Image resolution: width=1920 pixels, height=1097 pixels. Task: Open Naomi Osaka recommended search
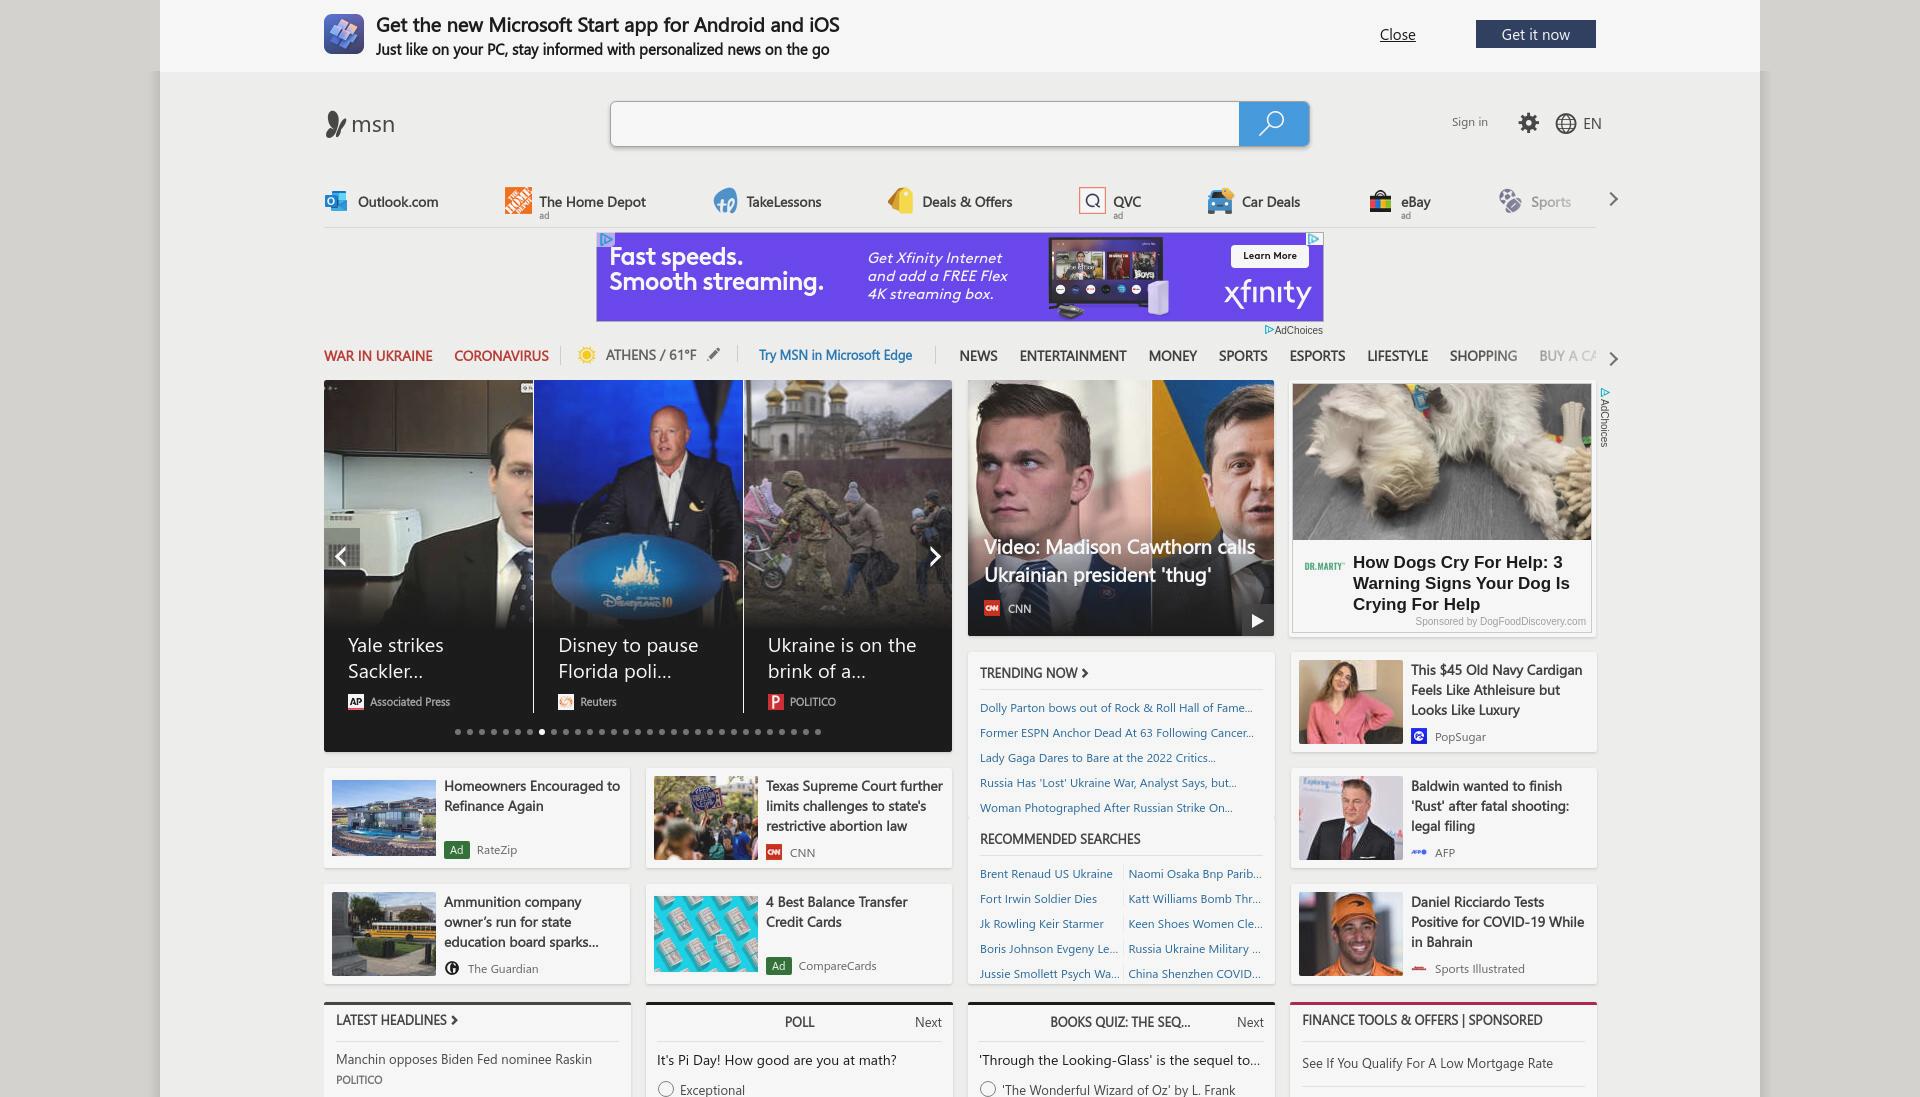[1195, 874]
